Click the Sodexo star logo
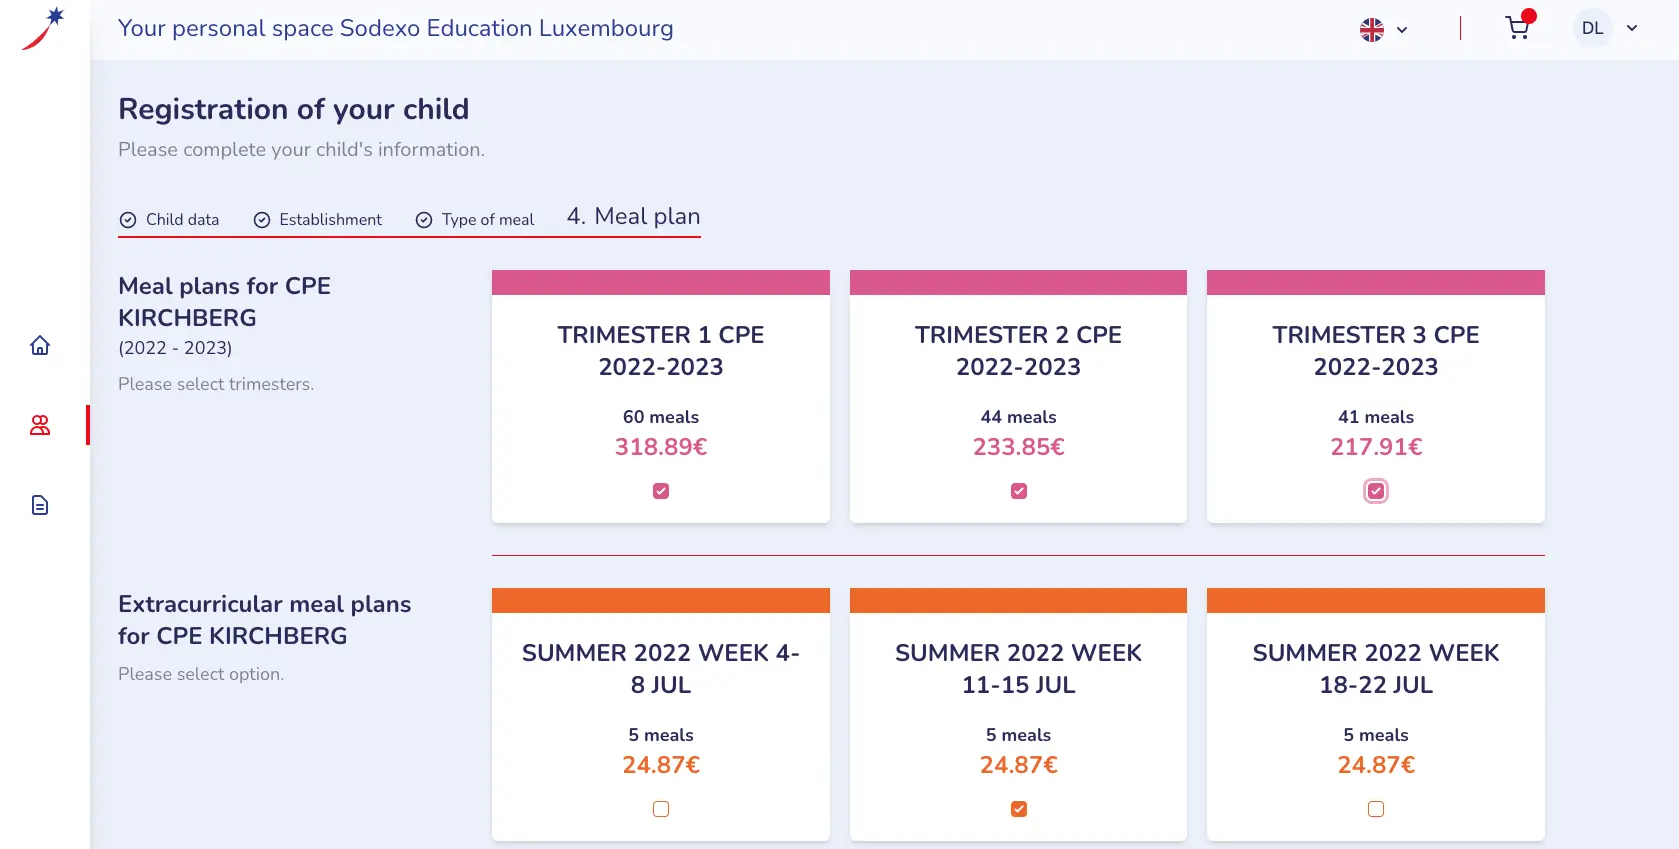The width and height of the screenshot is (1679, 849). click(43, 28)
